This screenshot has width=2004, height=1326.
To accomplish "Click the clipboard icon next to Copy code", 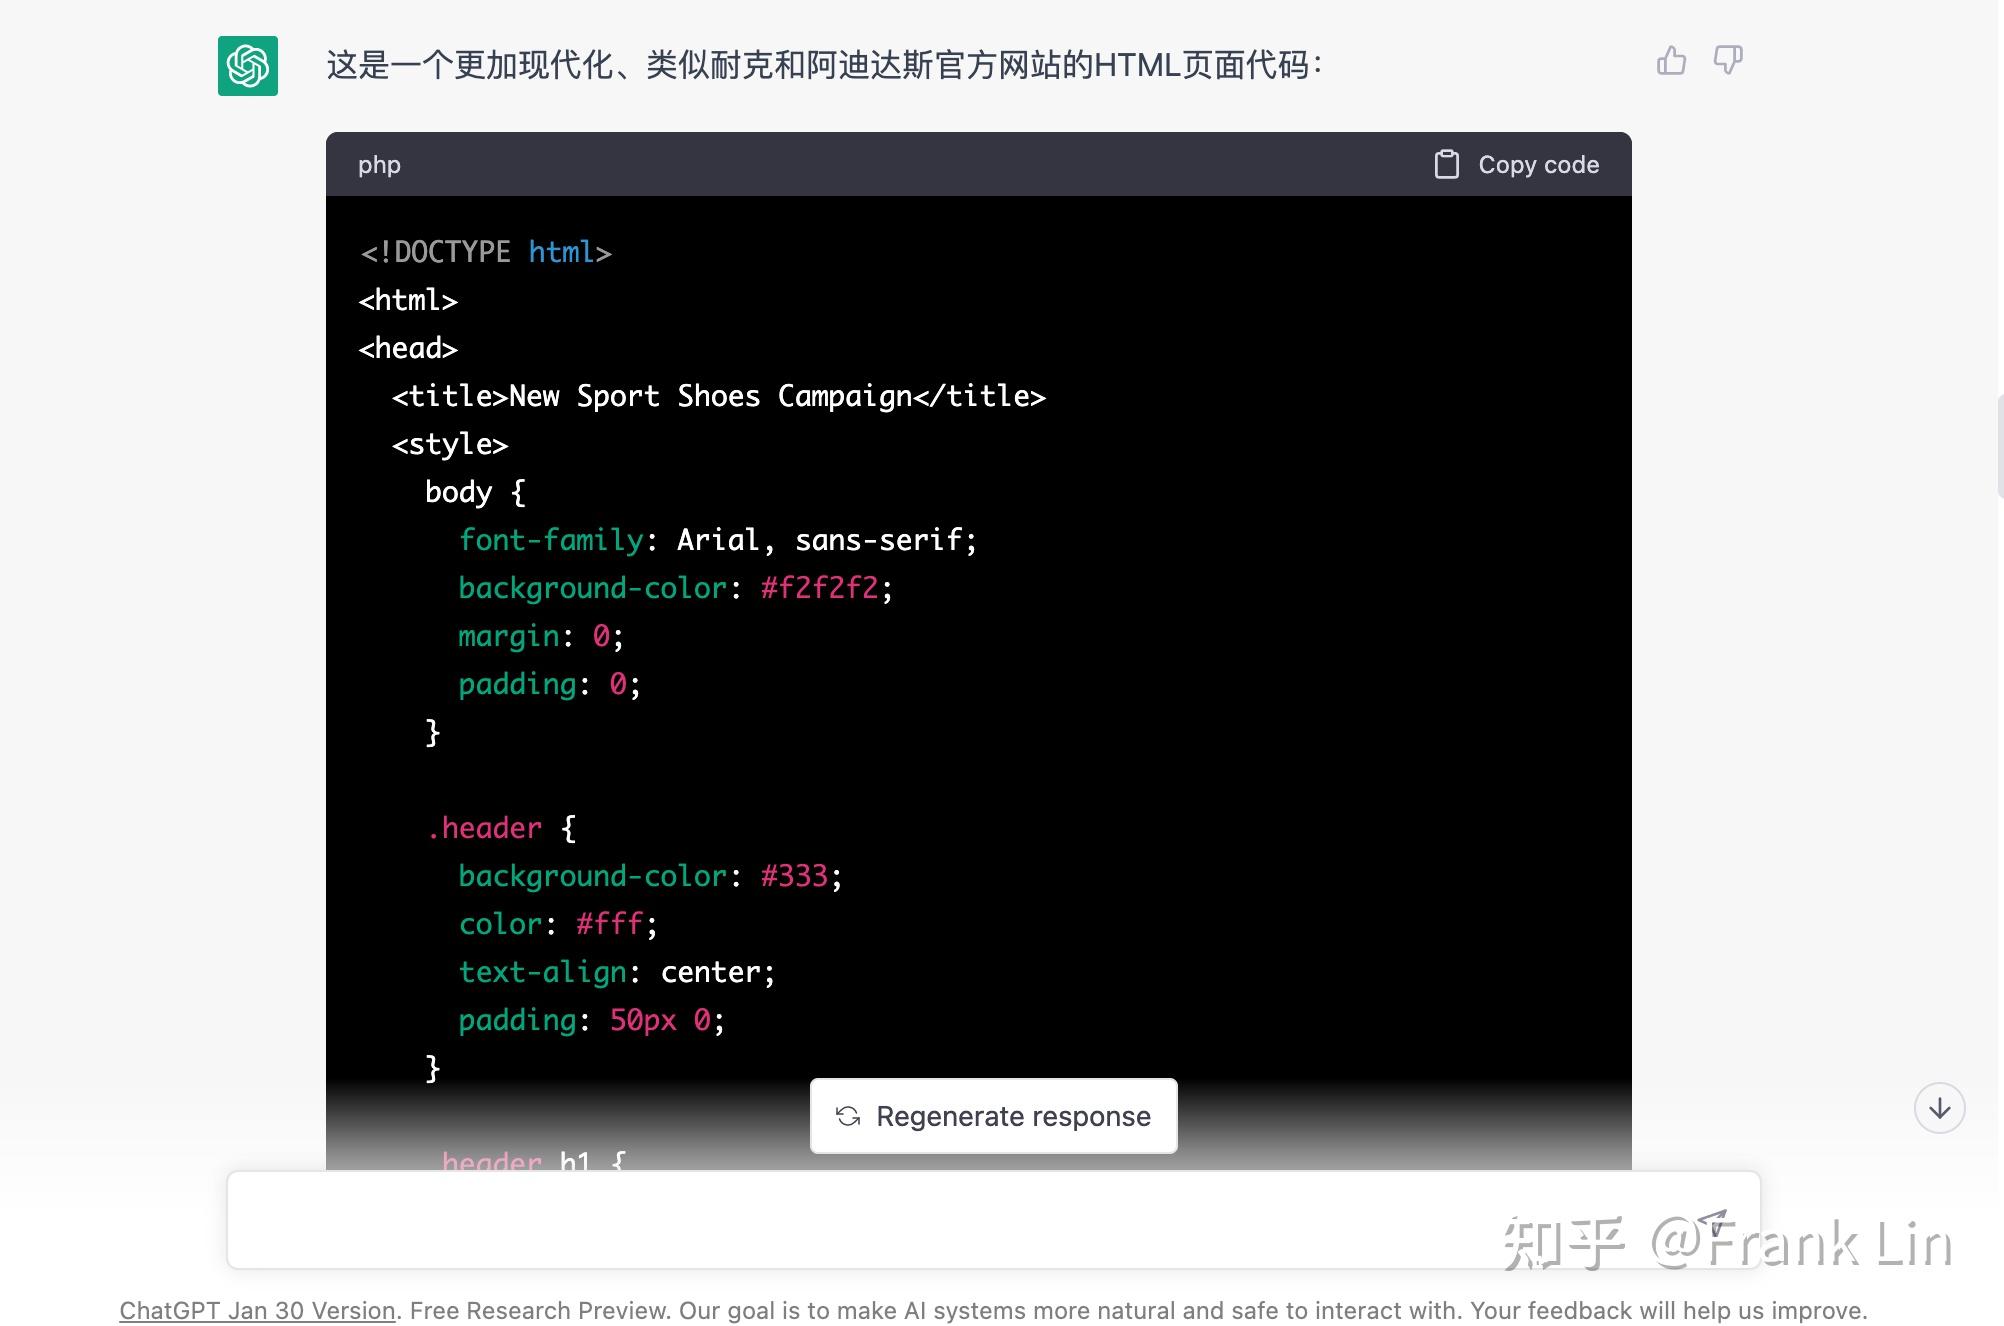I will [1447, 164].
